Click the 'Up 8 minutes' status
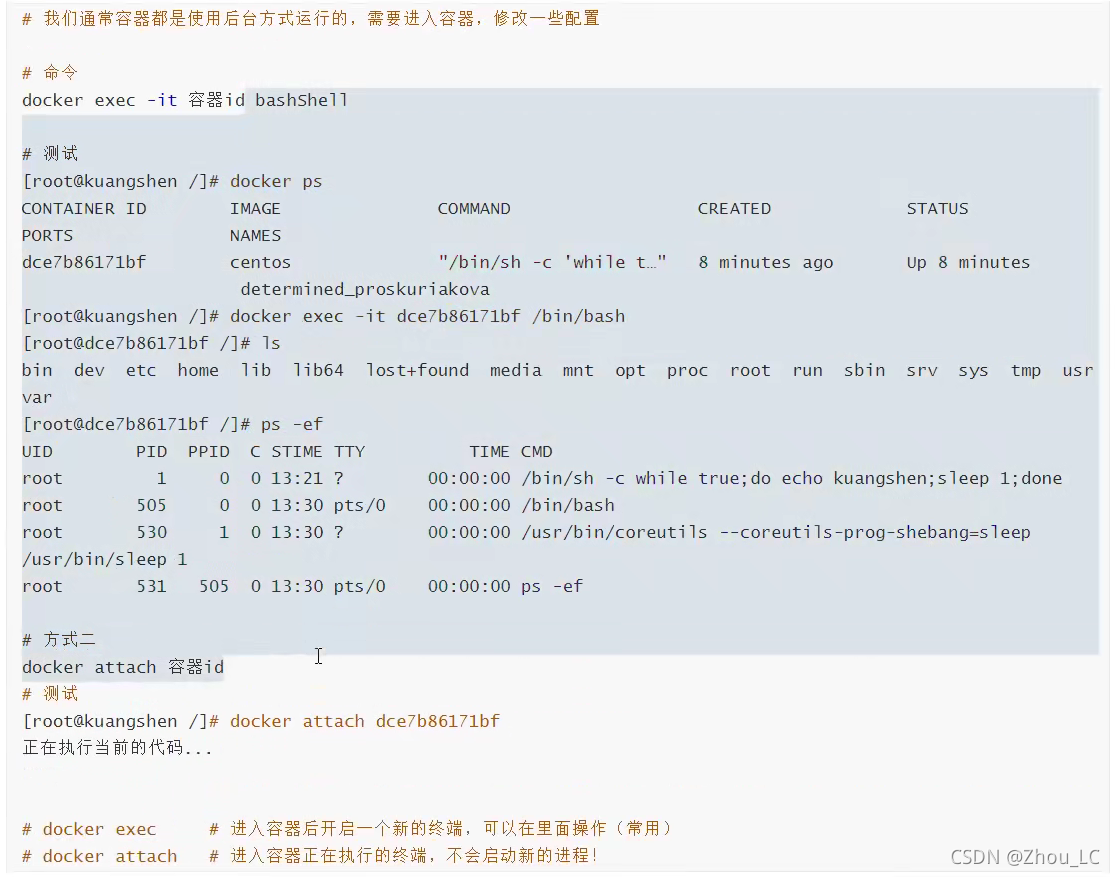 click(968, 262)
